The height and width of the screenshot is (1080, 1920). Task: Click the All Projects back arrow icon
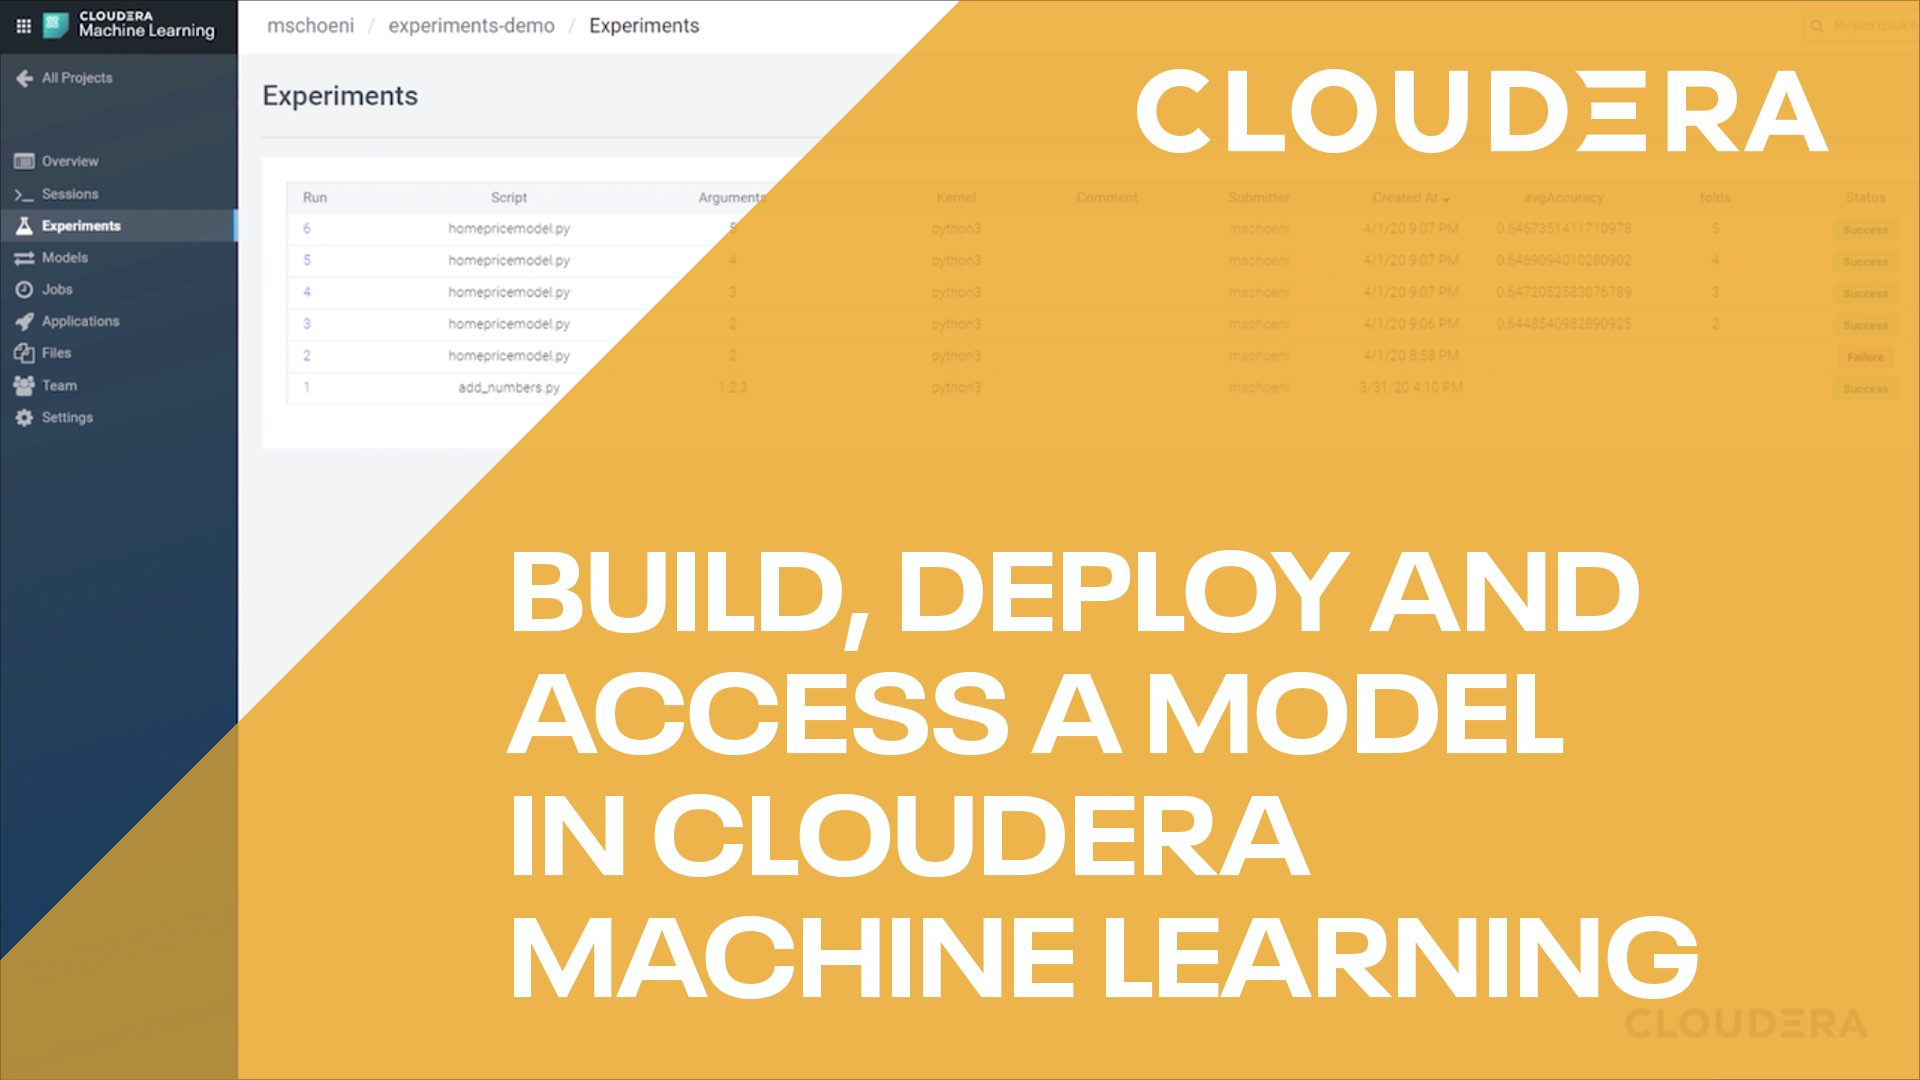[x=24, y=78]
